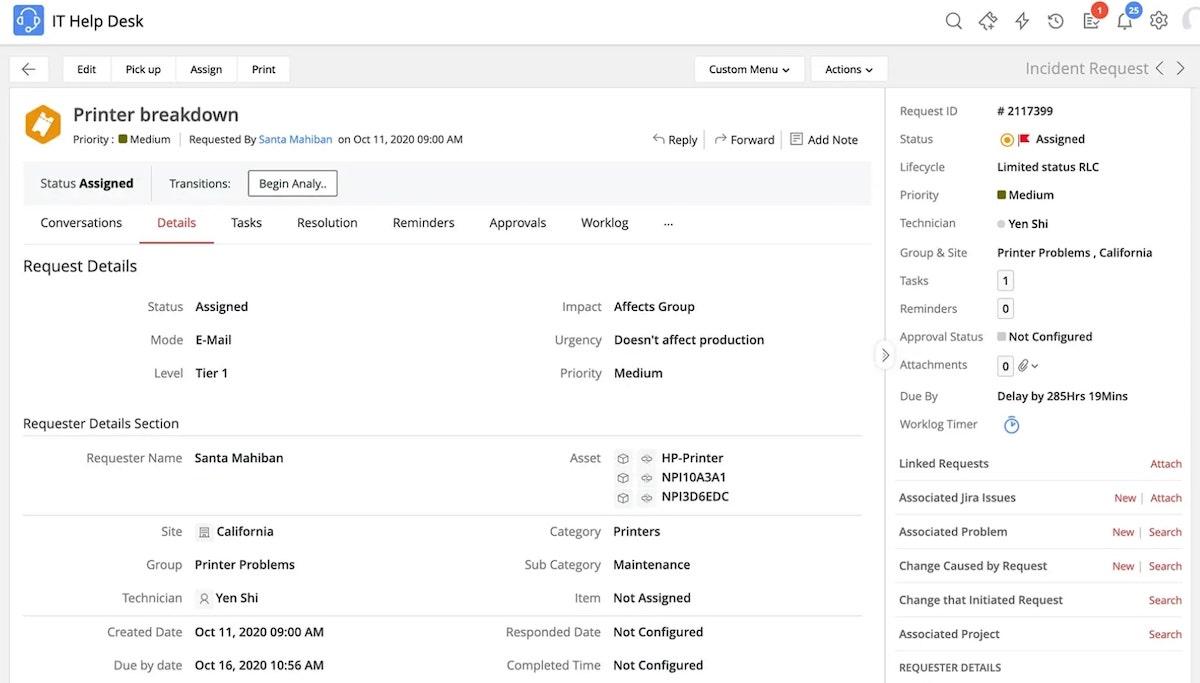Click the Begin Analysis transition button
Screen dimensions: 1200x683
(292, 184)
